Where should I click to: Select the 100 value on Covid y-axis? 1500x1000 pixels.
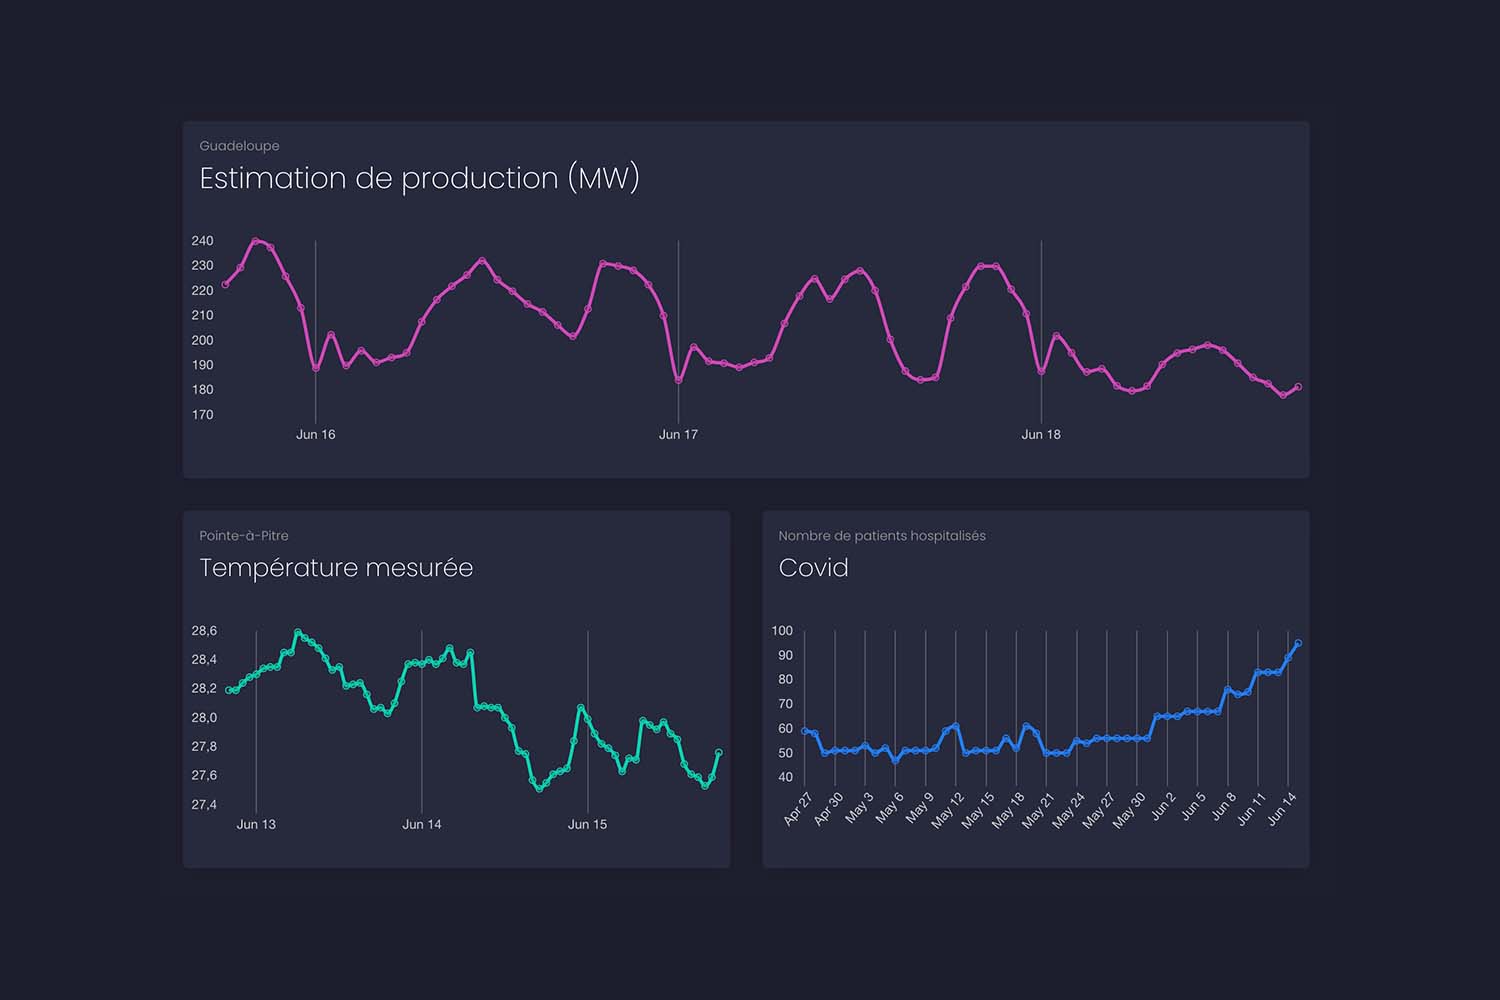click(x=782, y=631)
